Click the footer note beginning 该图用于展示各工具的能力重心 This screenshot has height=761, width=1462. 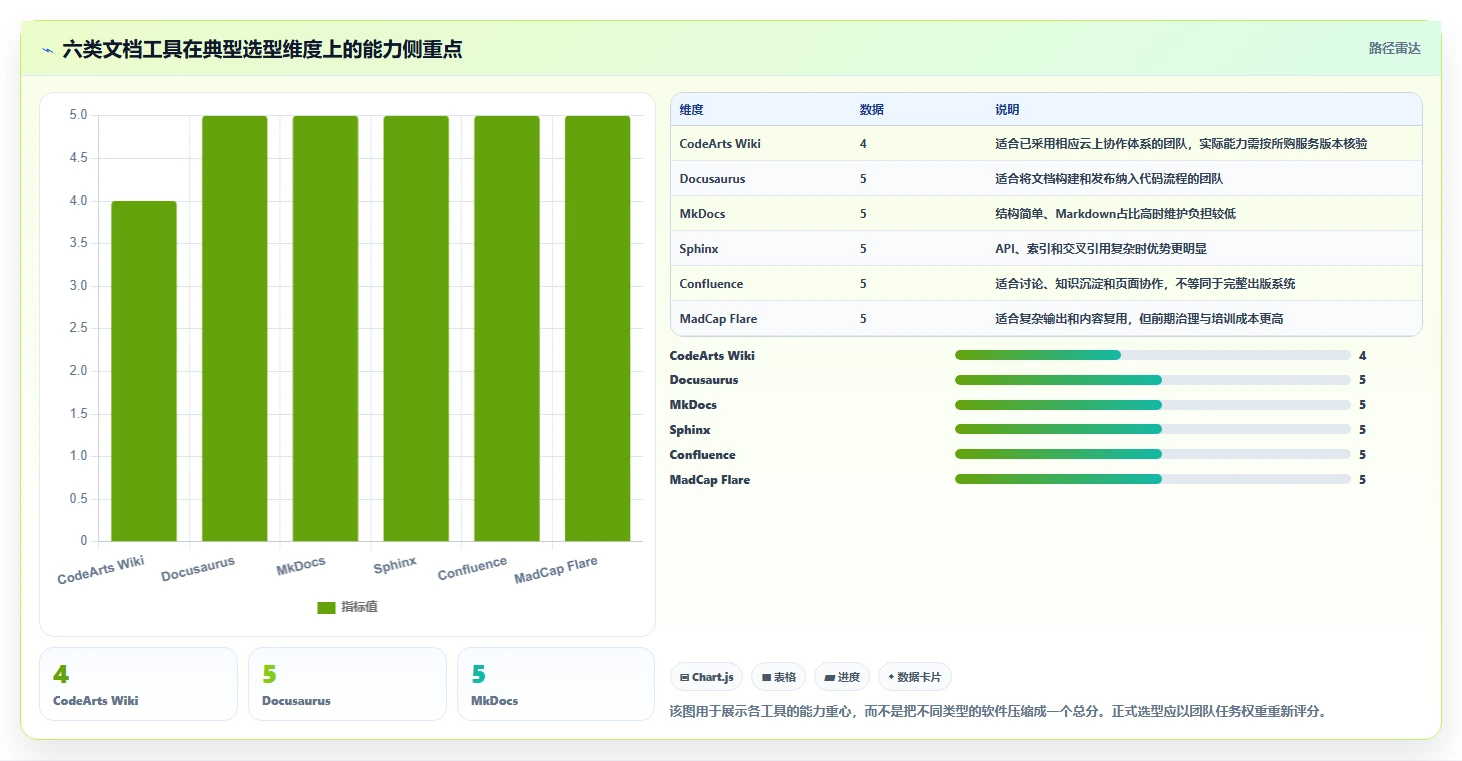[x=998, y=711]
